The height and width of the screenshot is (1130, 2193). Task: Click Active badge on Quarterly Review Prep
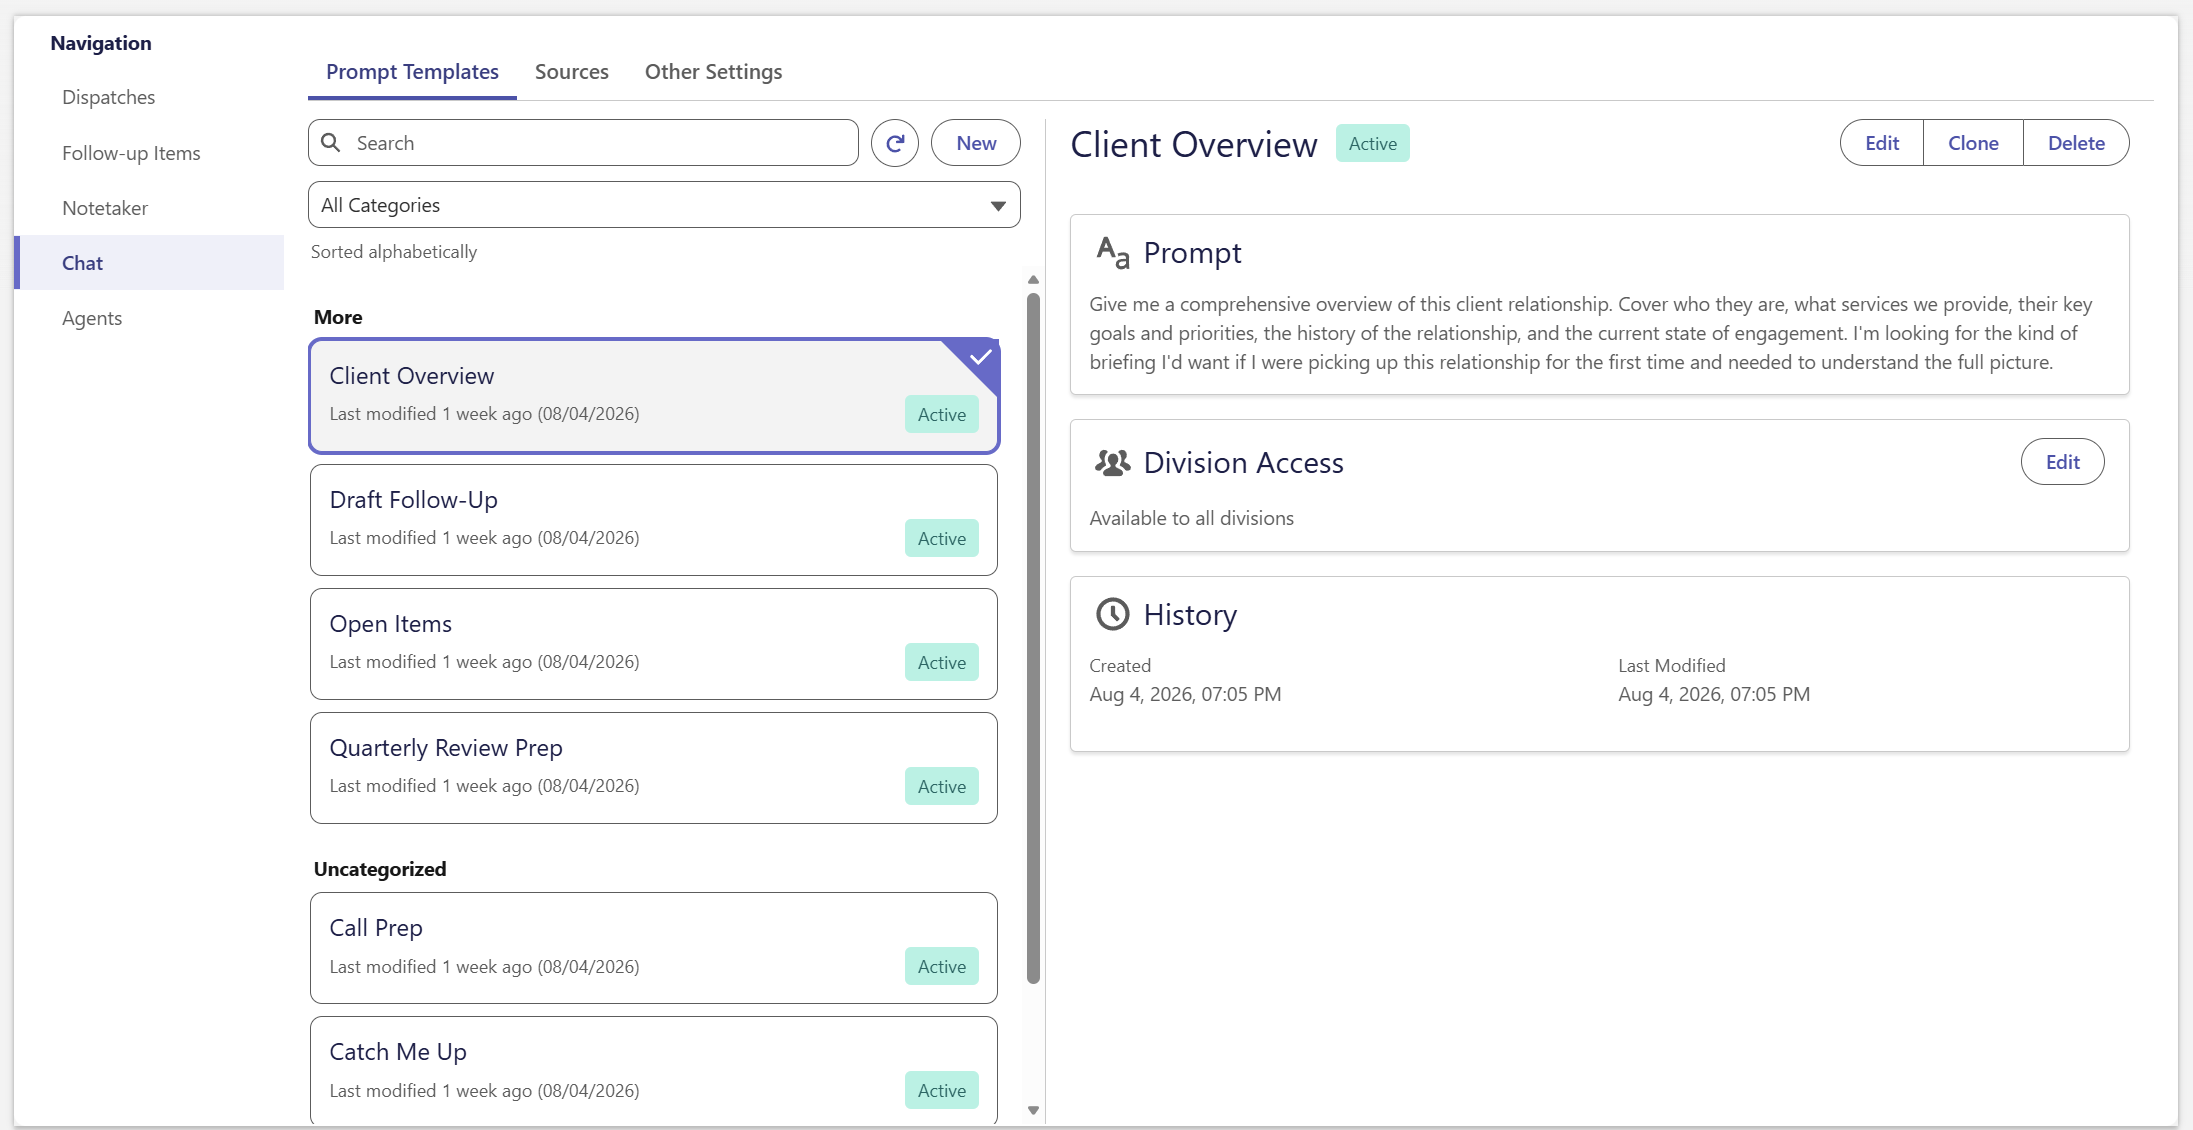(941, 786)
